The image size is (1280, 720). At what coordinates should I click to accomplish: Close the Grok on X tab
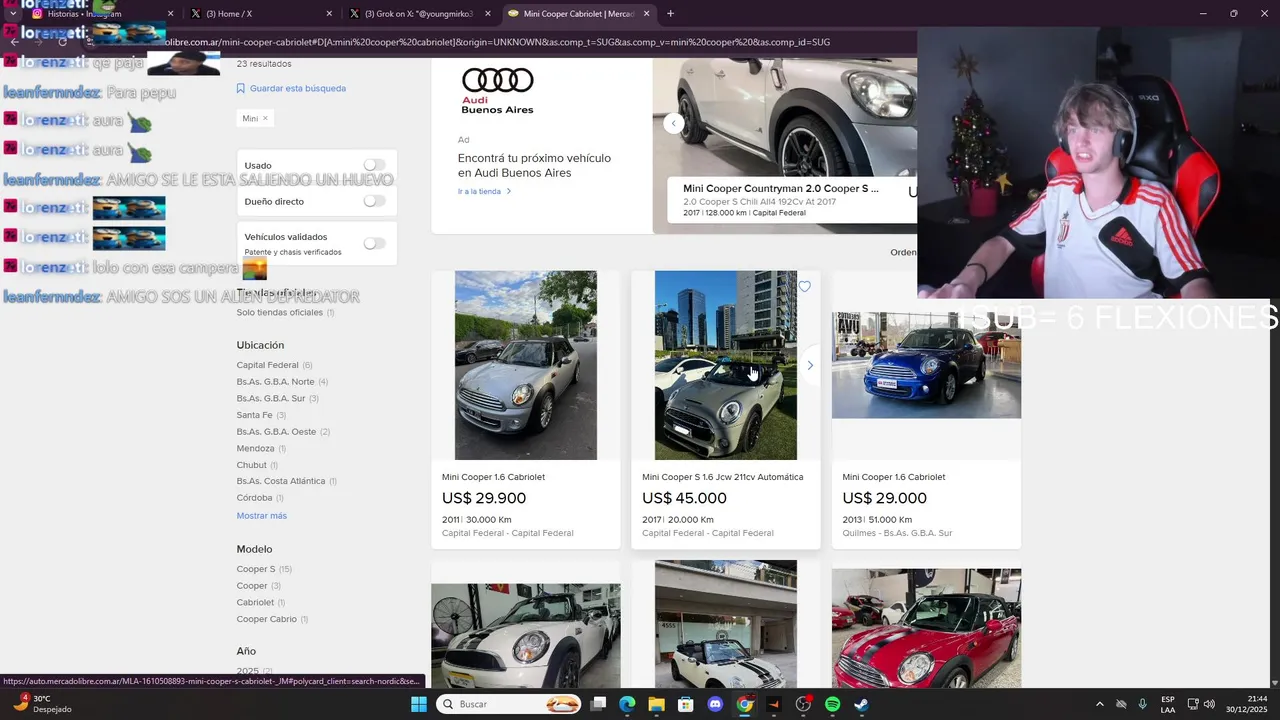(488, 14)
